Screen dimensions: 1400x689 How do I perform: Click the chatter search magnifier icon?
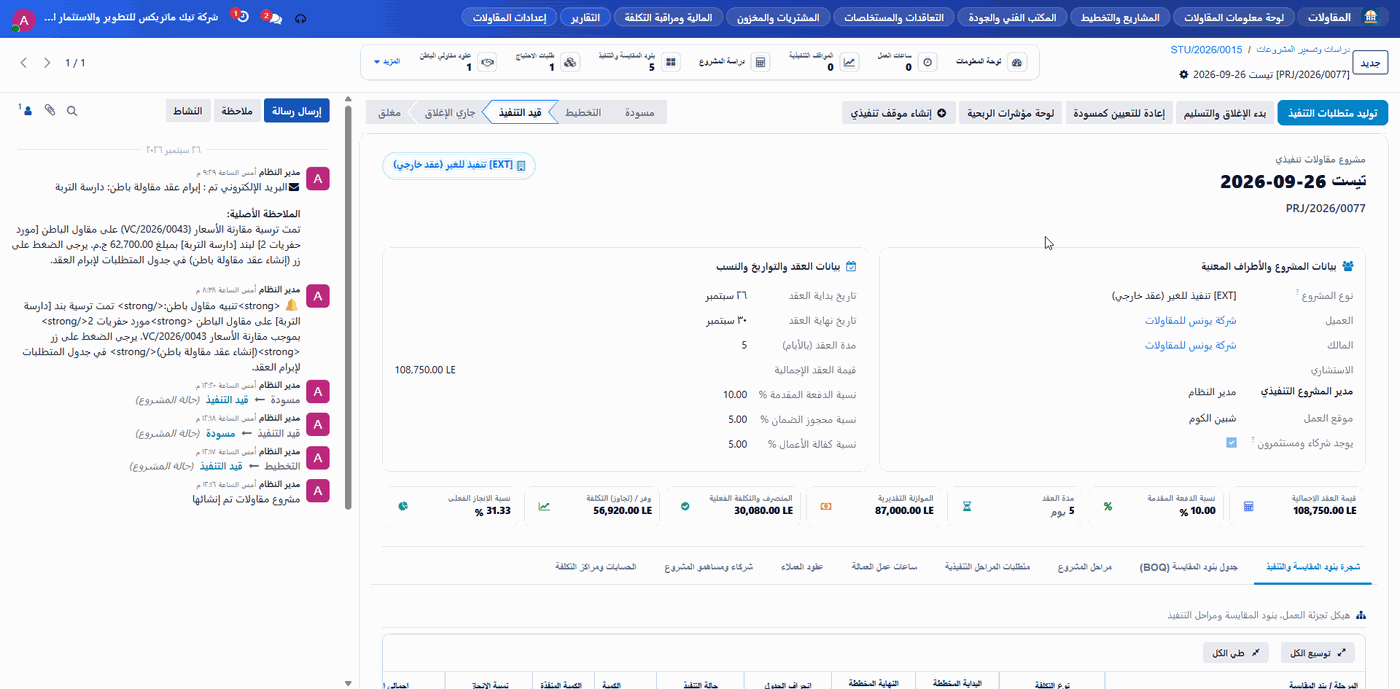[x=72, y=111]
